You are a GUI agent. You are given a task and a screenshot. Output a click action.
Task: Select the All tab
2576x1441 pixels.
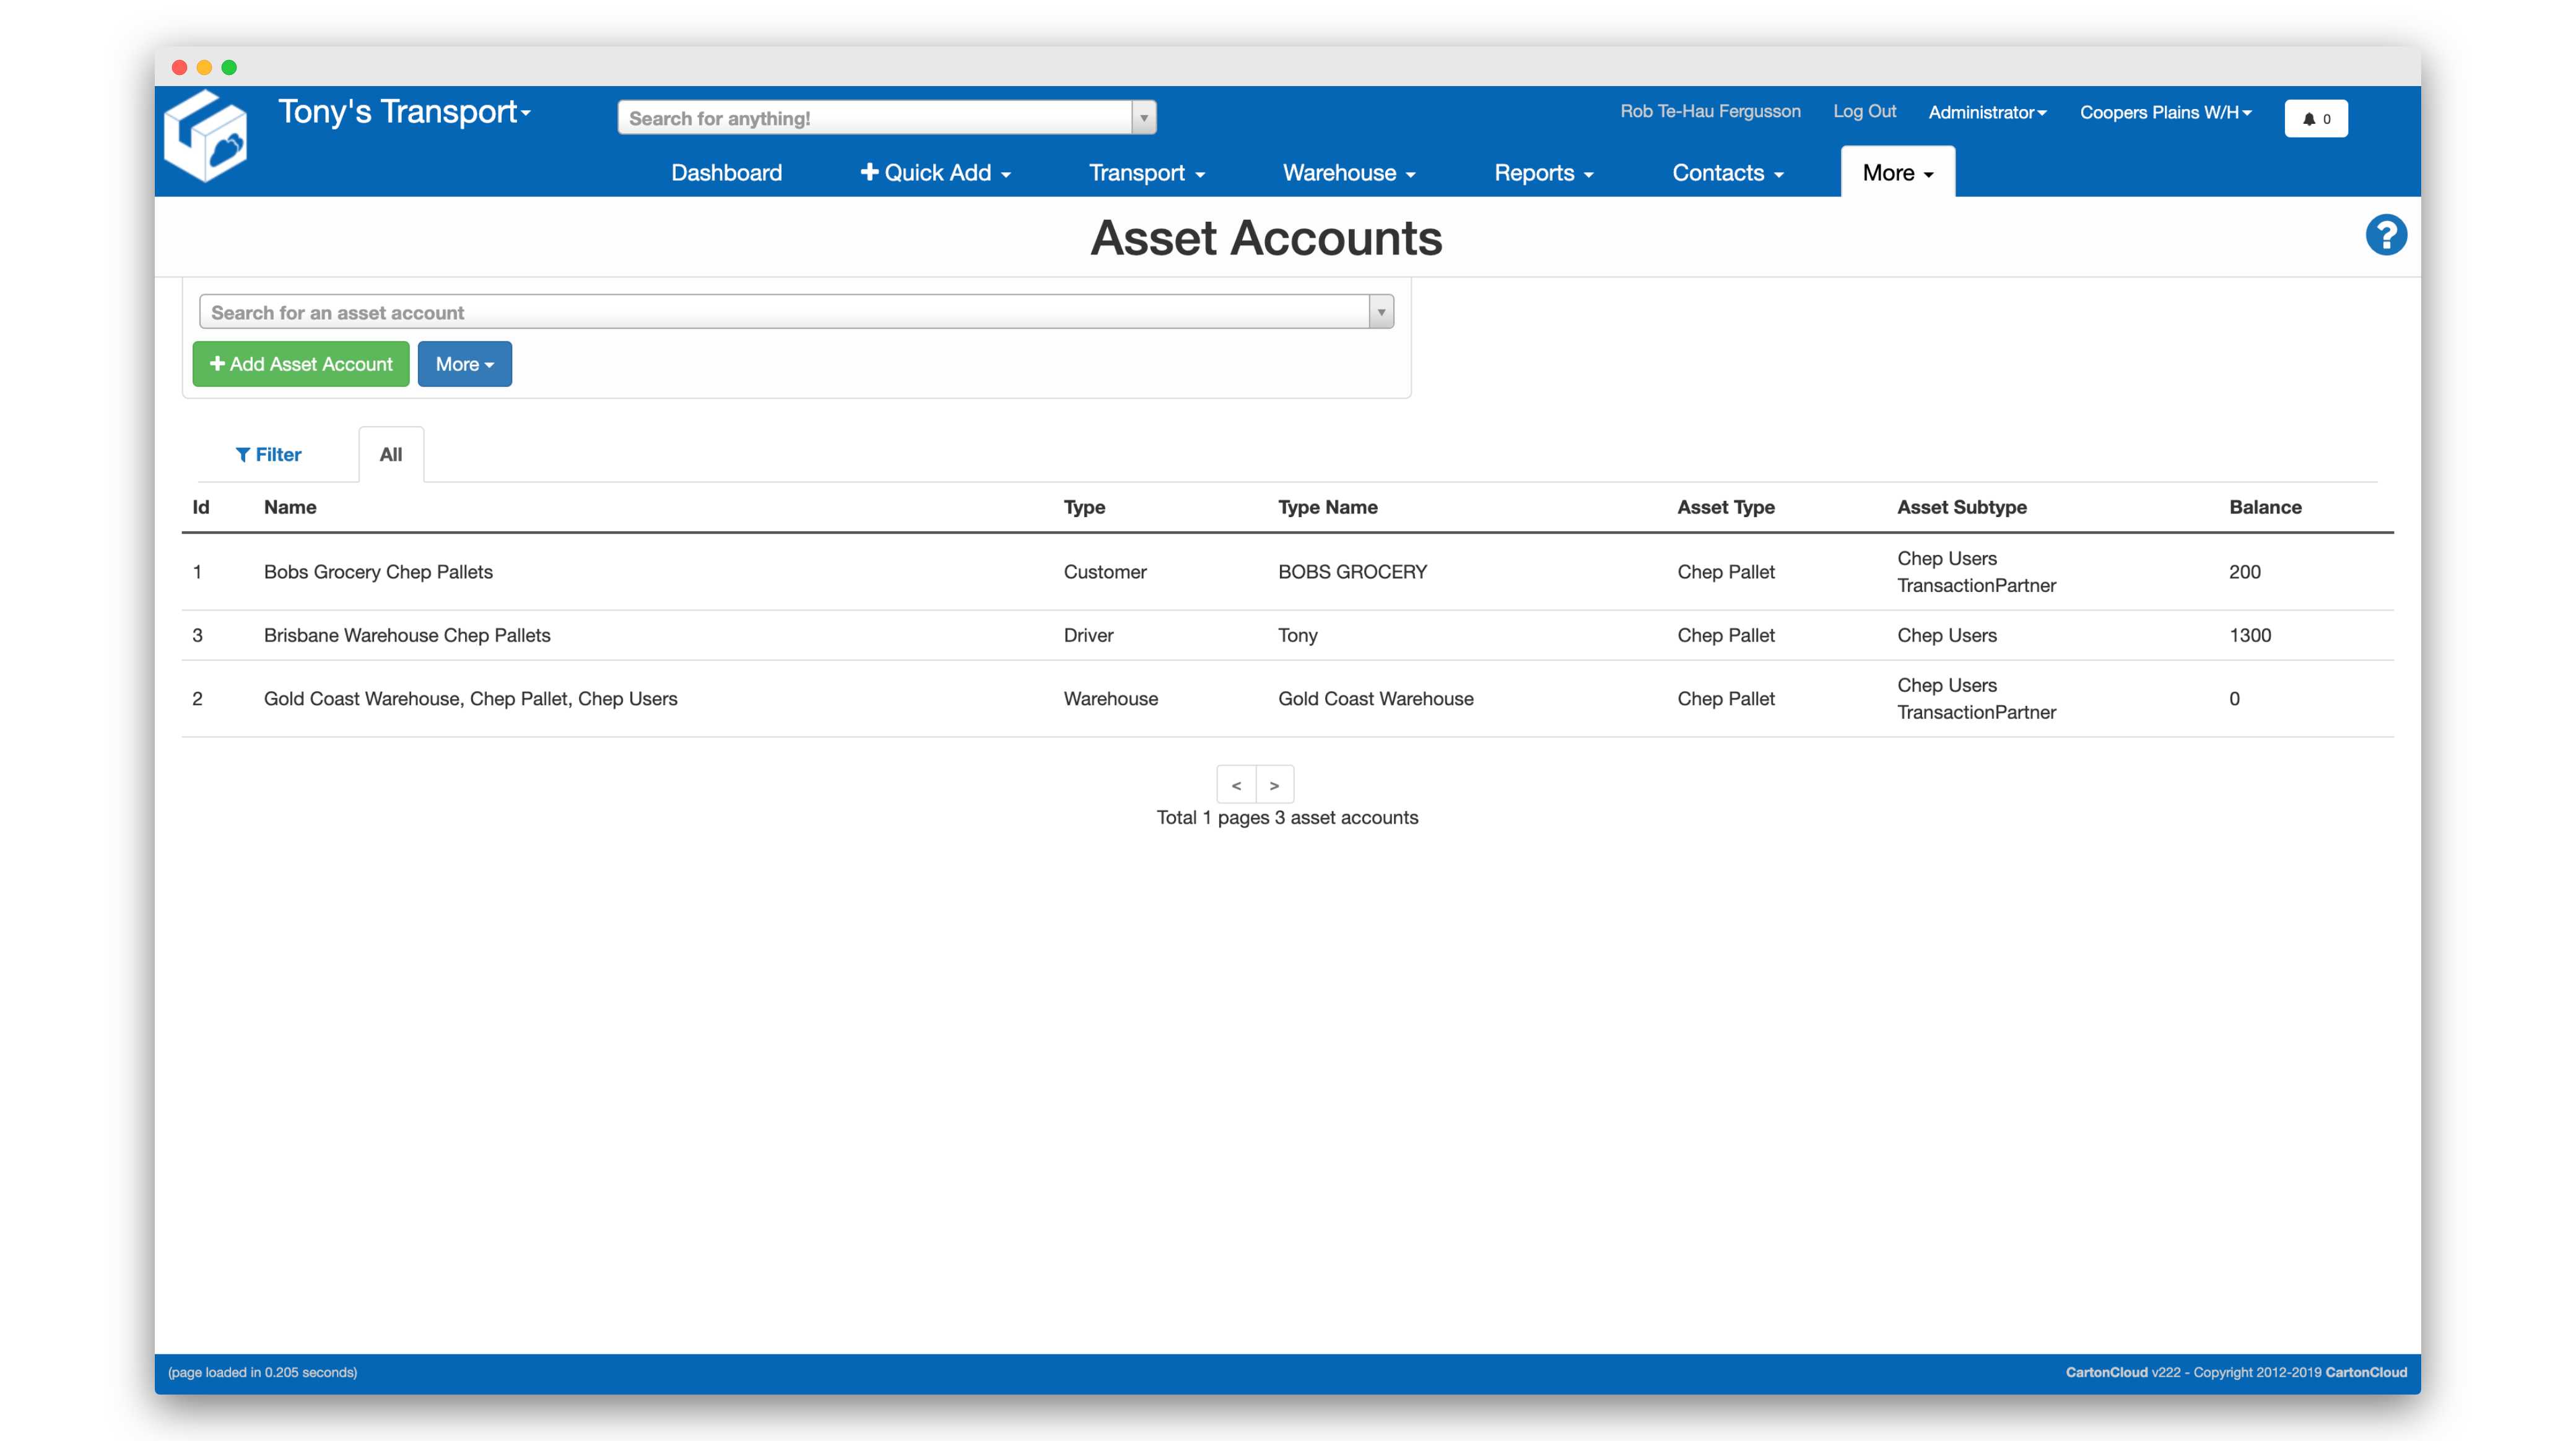point(391,455)
